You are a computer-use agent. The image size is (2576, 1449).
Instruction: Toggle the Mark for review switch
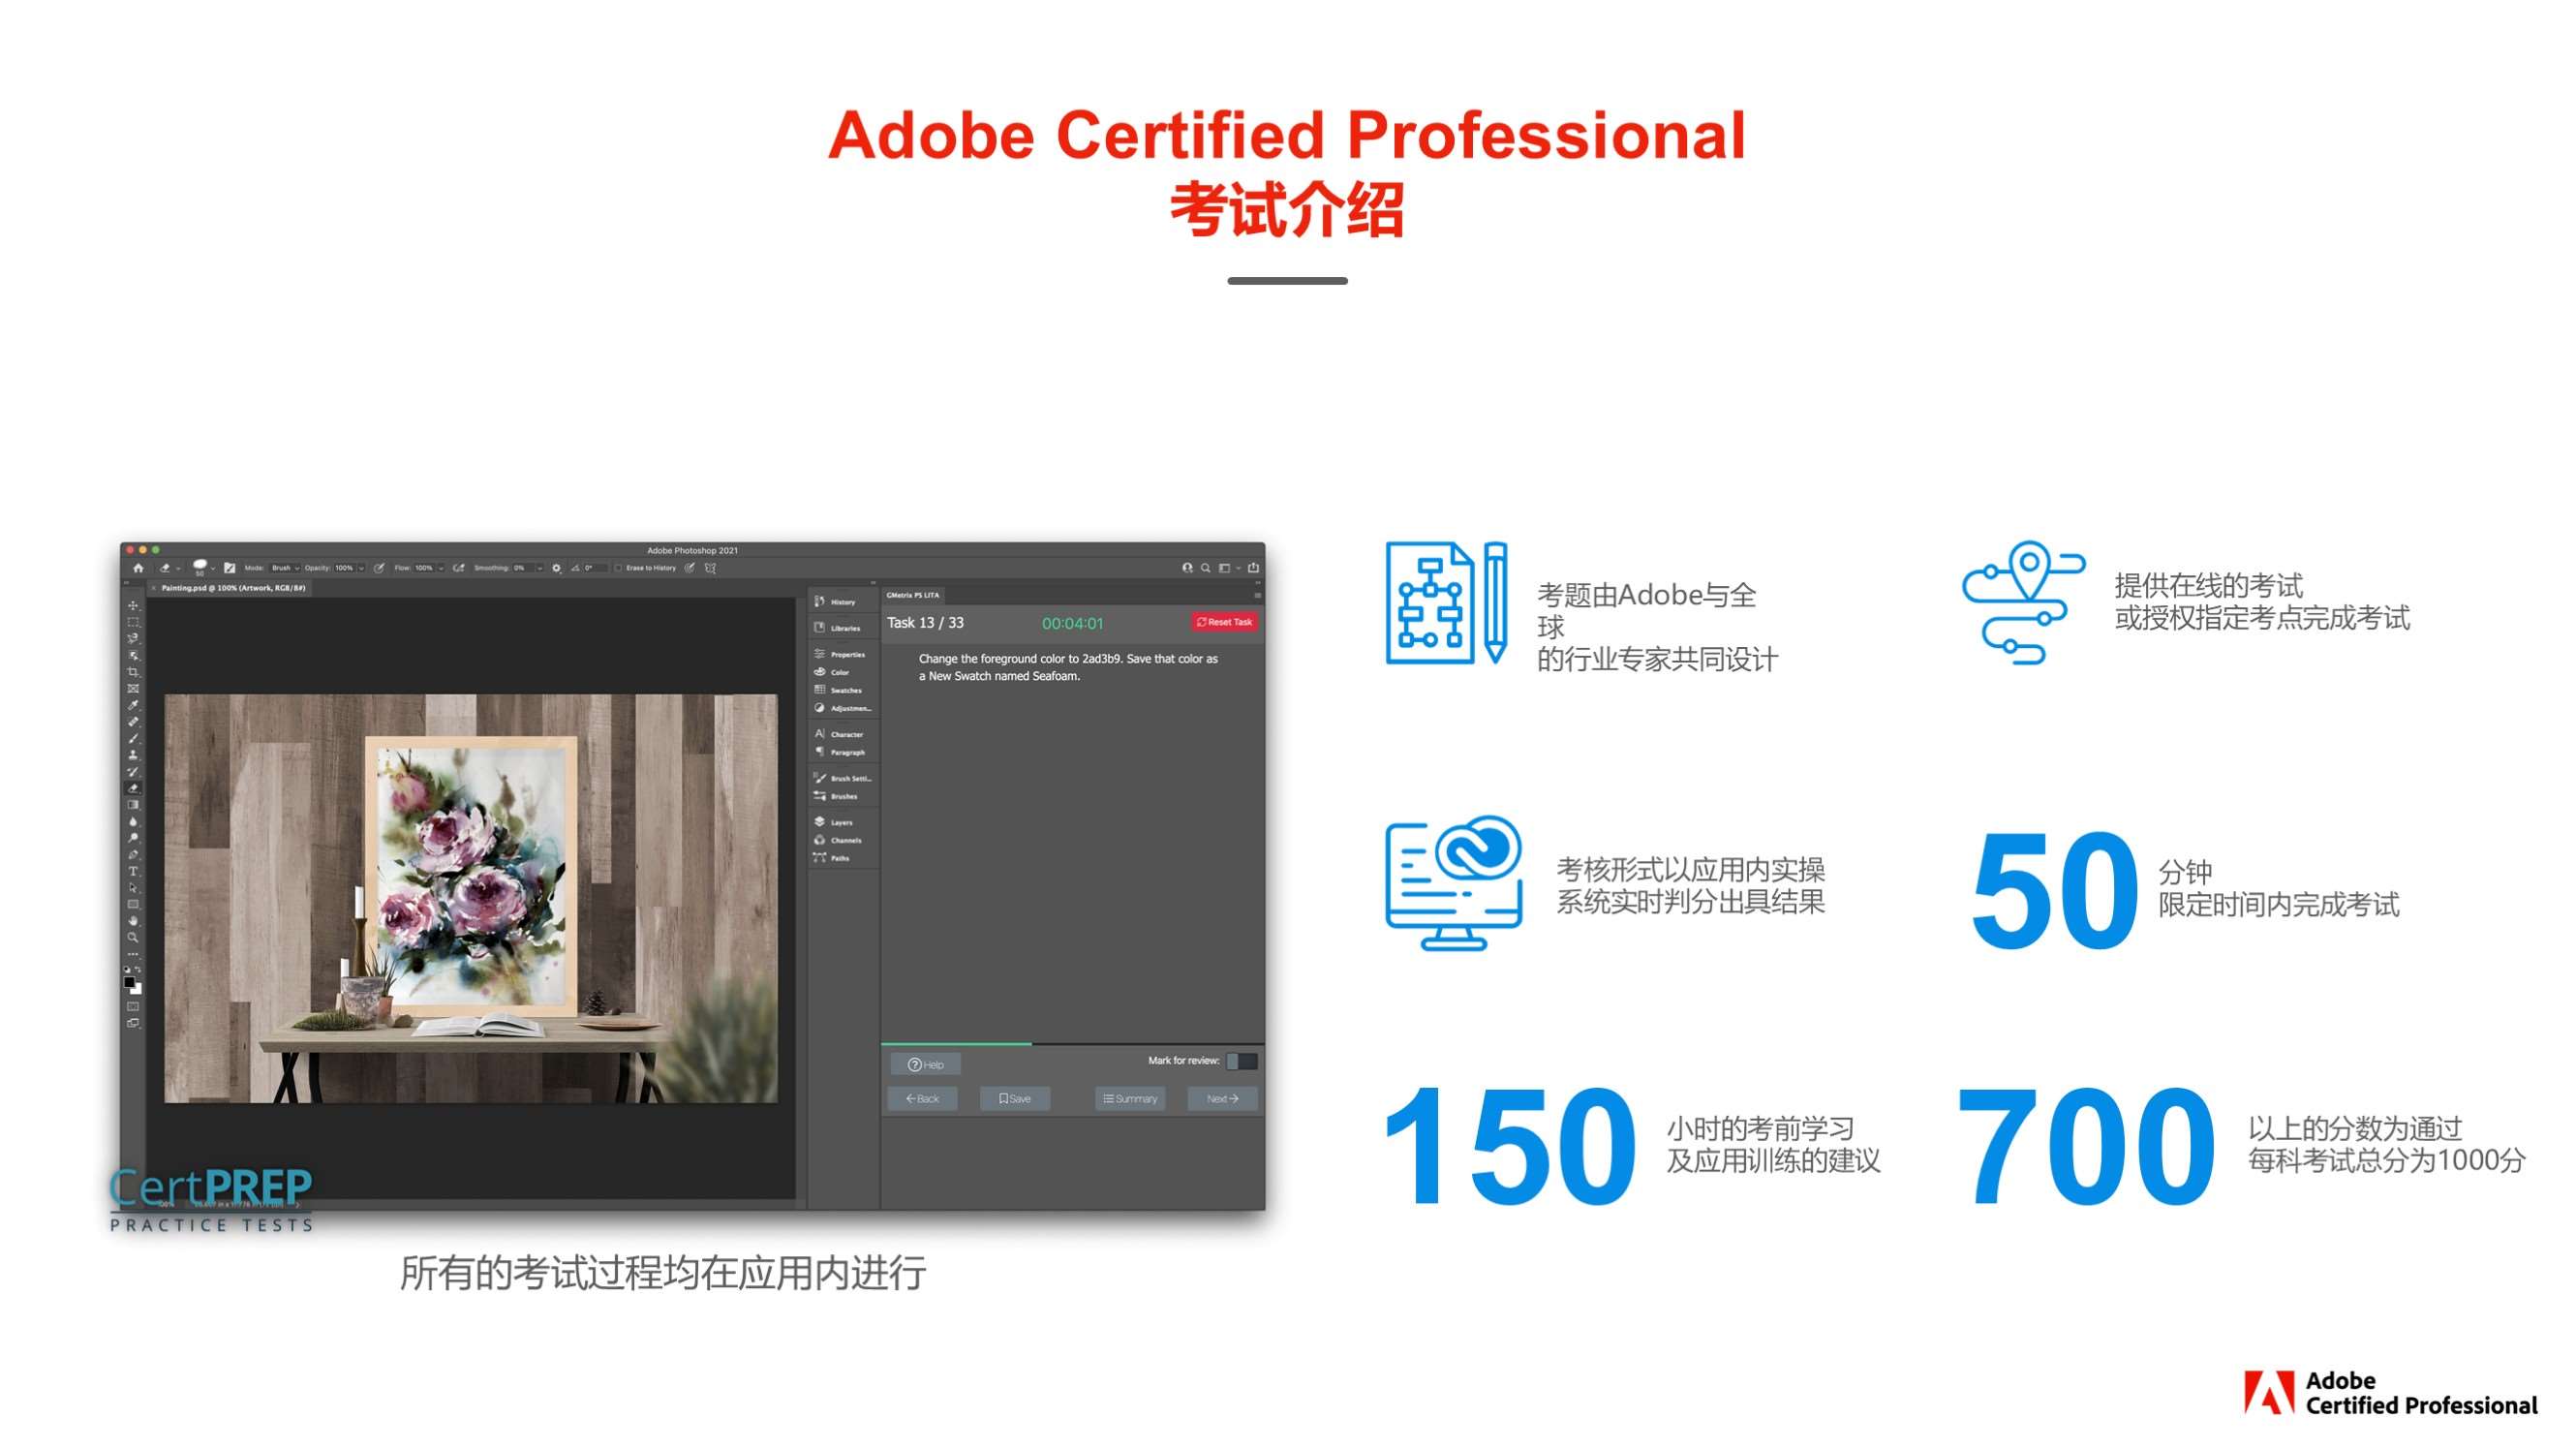pos(1241,1061)
